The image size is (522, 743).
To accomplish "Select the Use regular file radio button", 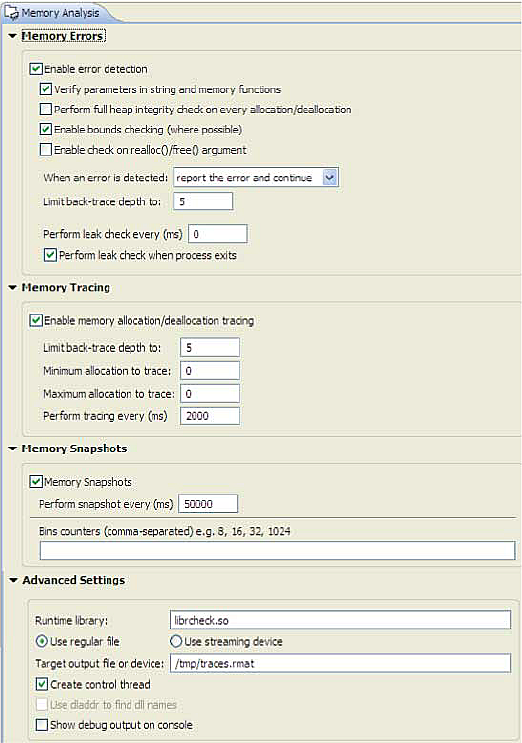I will [42, 642].
